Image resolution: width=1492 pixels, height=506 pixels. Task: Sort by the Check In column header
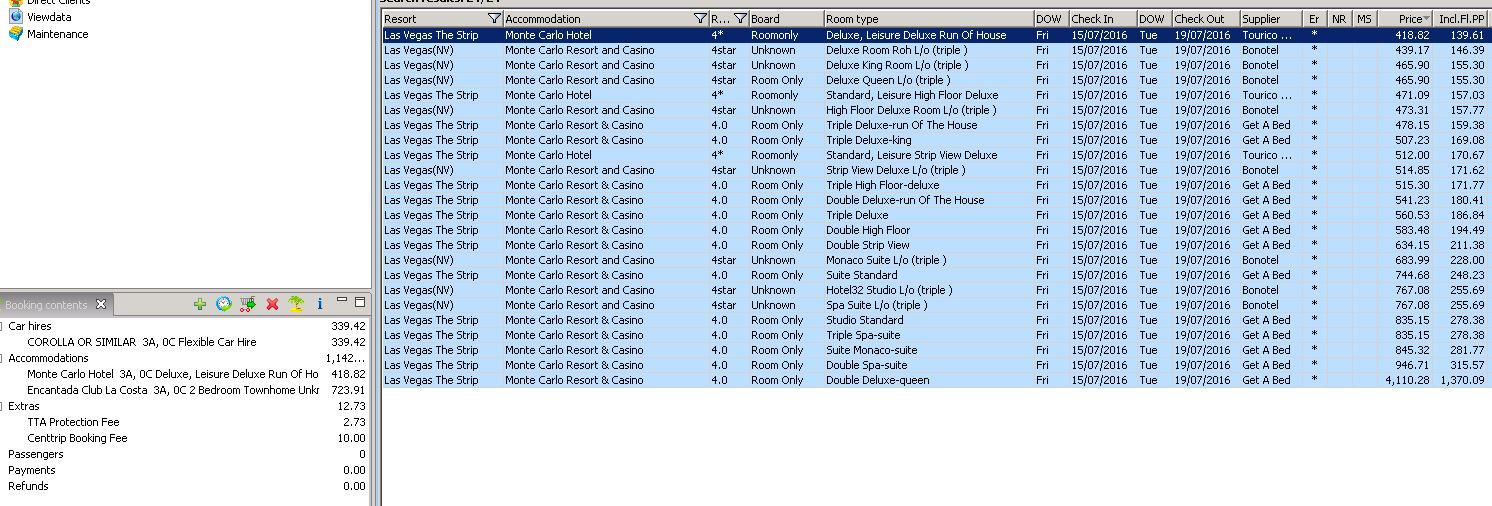tap(1102, 19)
